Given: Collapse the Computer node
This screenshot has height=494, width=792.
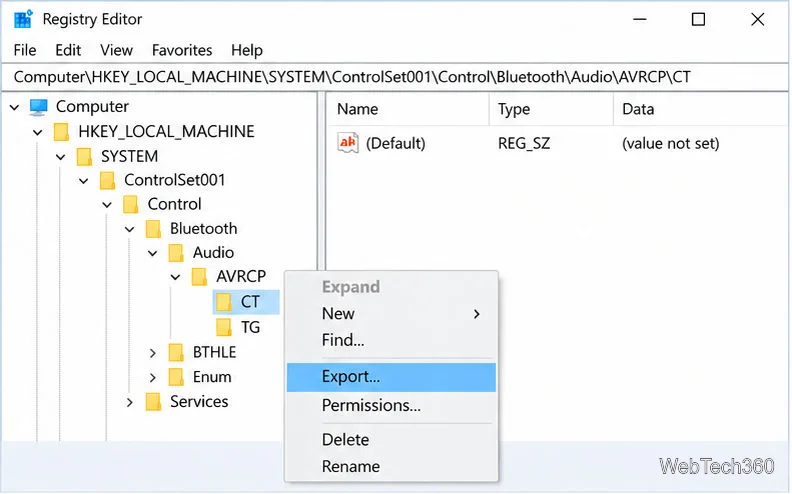Looking at the screenshot, I should pos(15,107).
